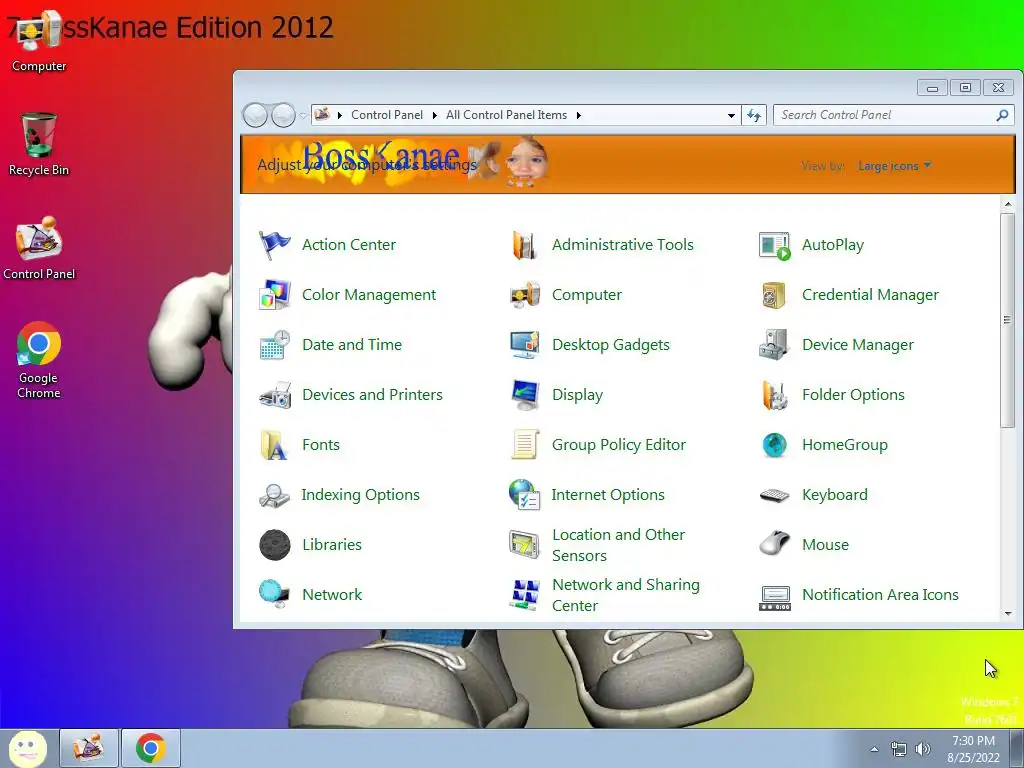
Task: Click the Fonts folder icon
Action: point(274,445)
